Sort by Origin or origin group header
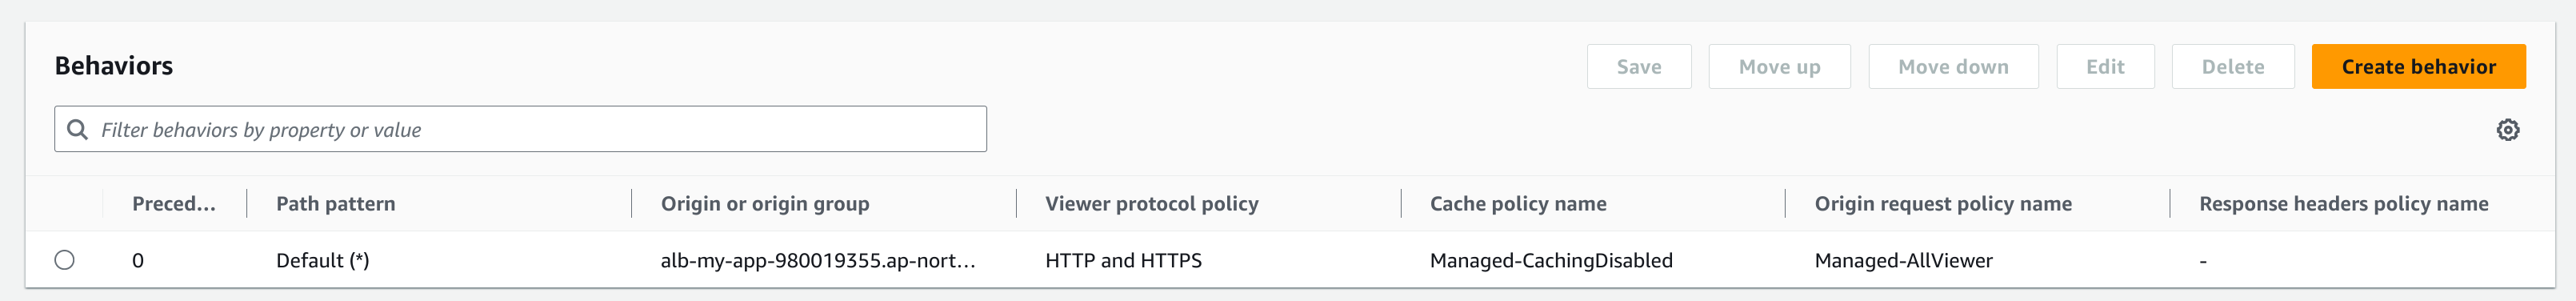 765,204
